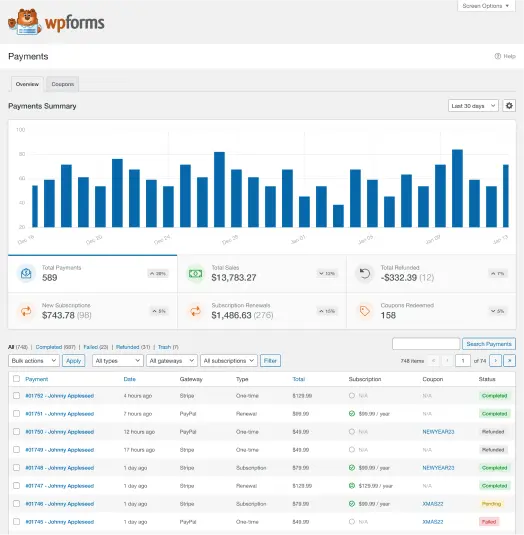Image resolution: width=524 pixels, height=535 pixels.
Task: Select the New Subscriptions cycle icon
Action: (26, 311)
